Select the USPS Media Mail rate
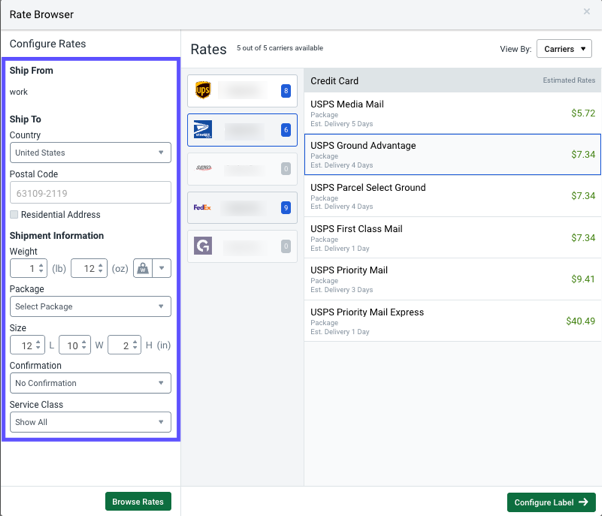 tap(453, 113)
